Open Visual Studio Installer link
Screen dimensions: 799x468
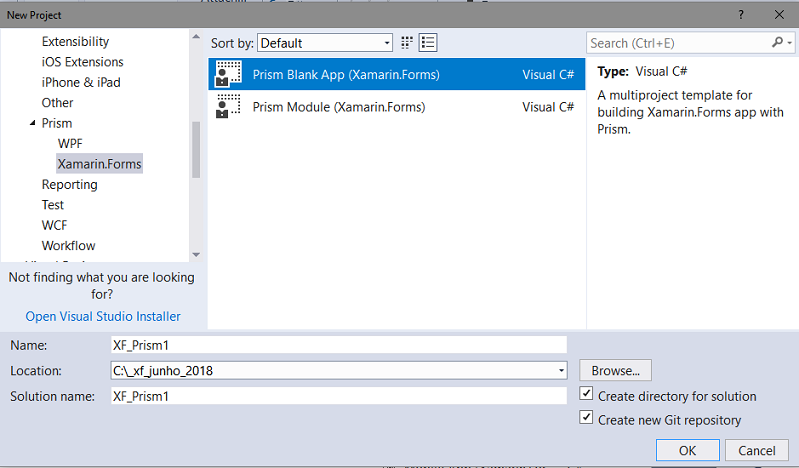[103, 316]
